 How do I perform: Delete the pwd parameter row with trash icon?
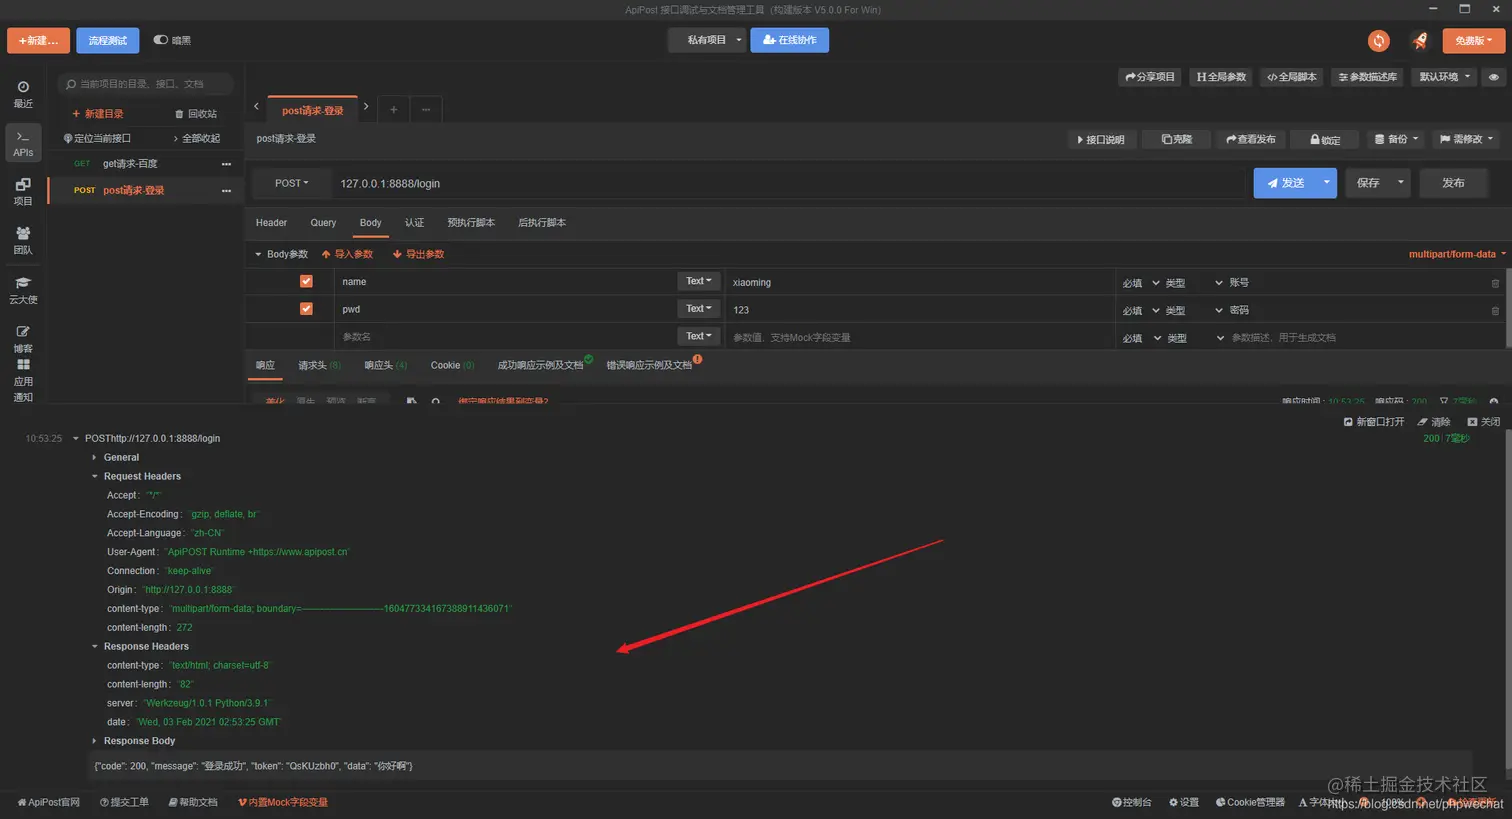coord(1495,311)
